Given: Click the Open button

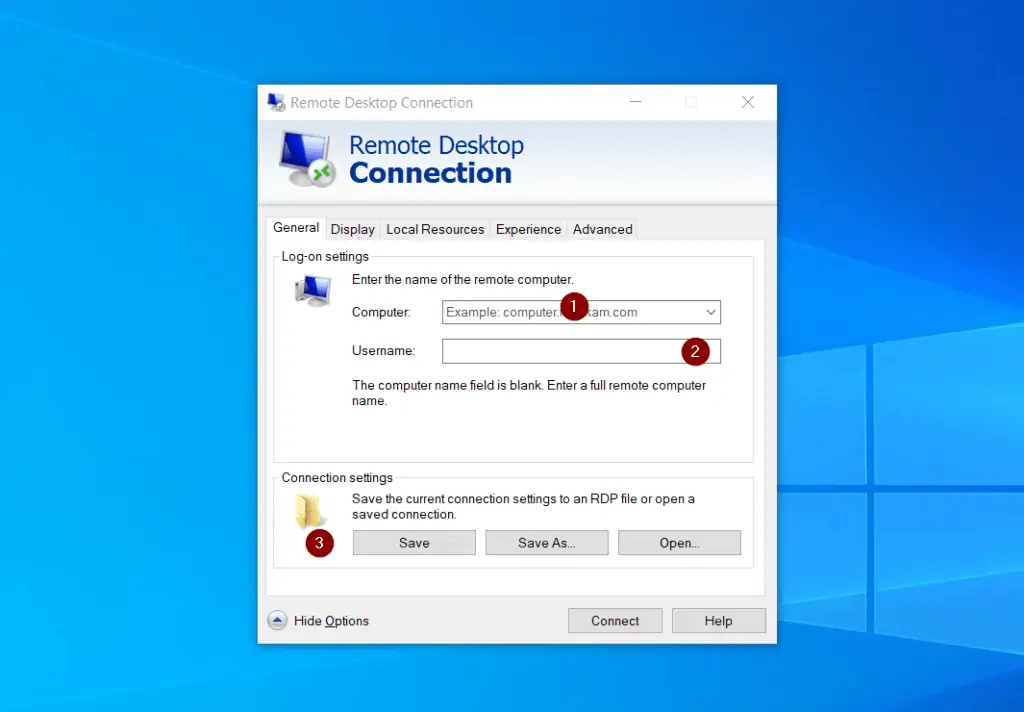Looking at the screenshot, I should tap(679, 542).
